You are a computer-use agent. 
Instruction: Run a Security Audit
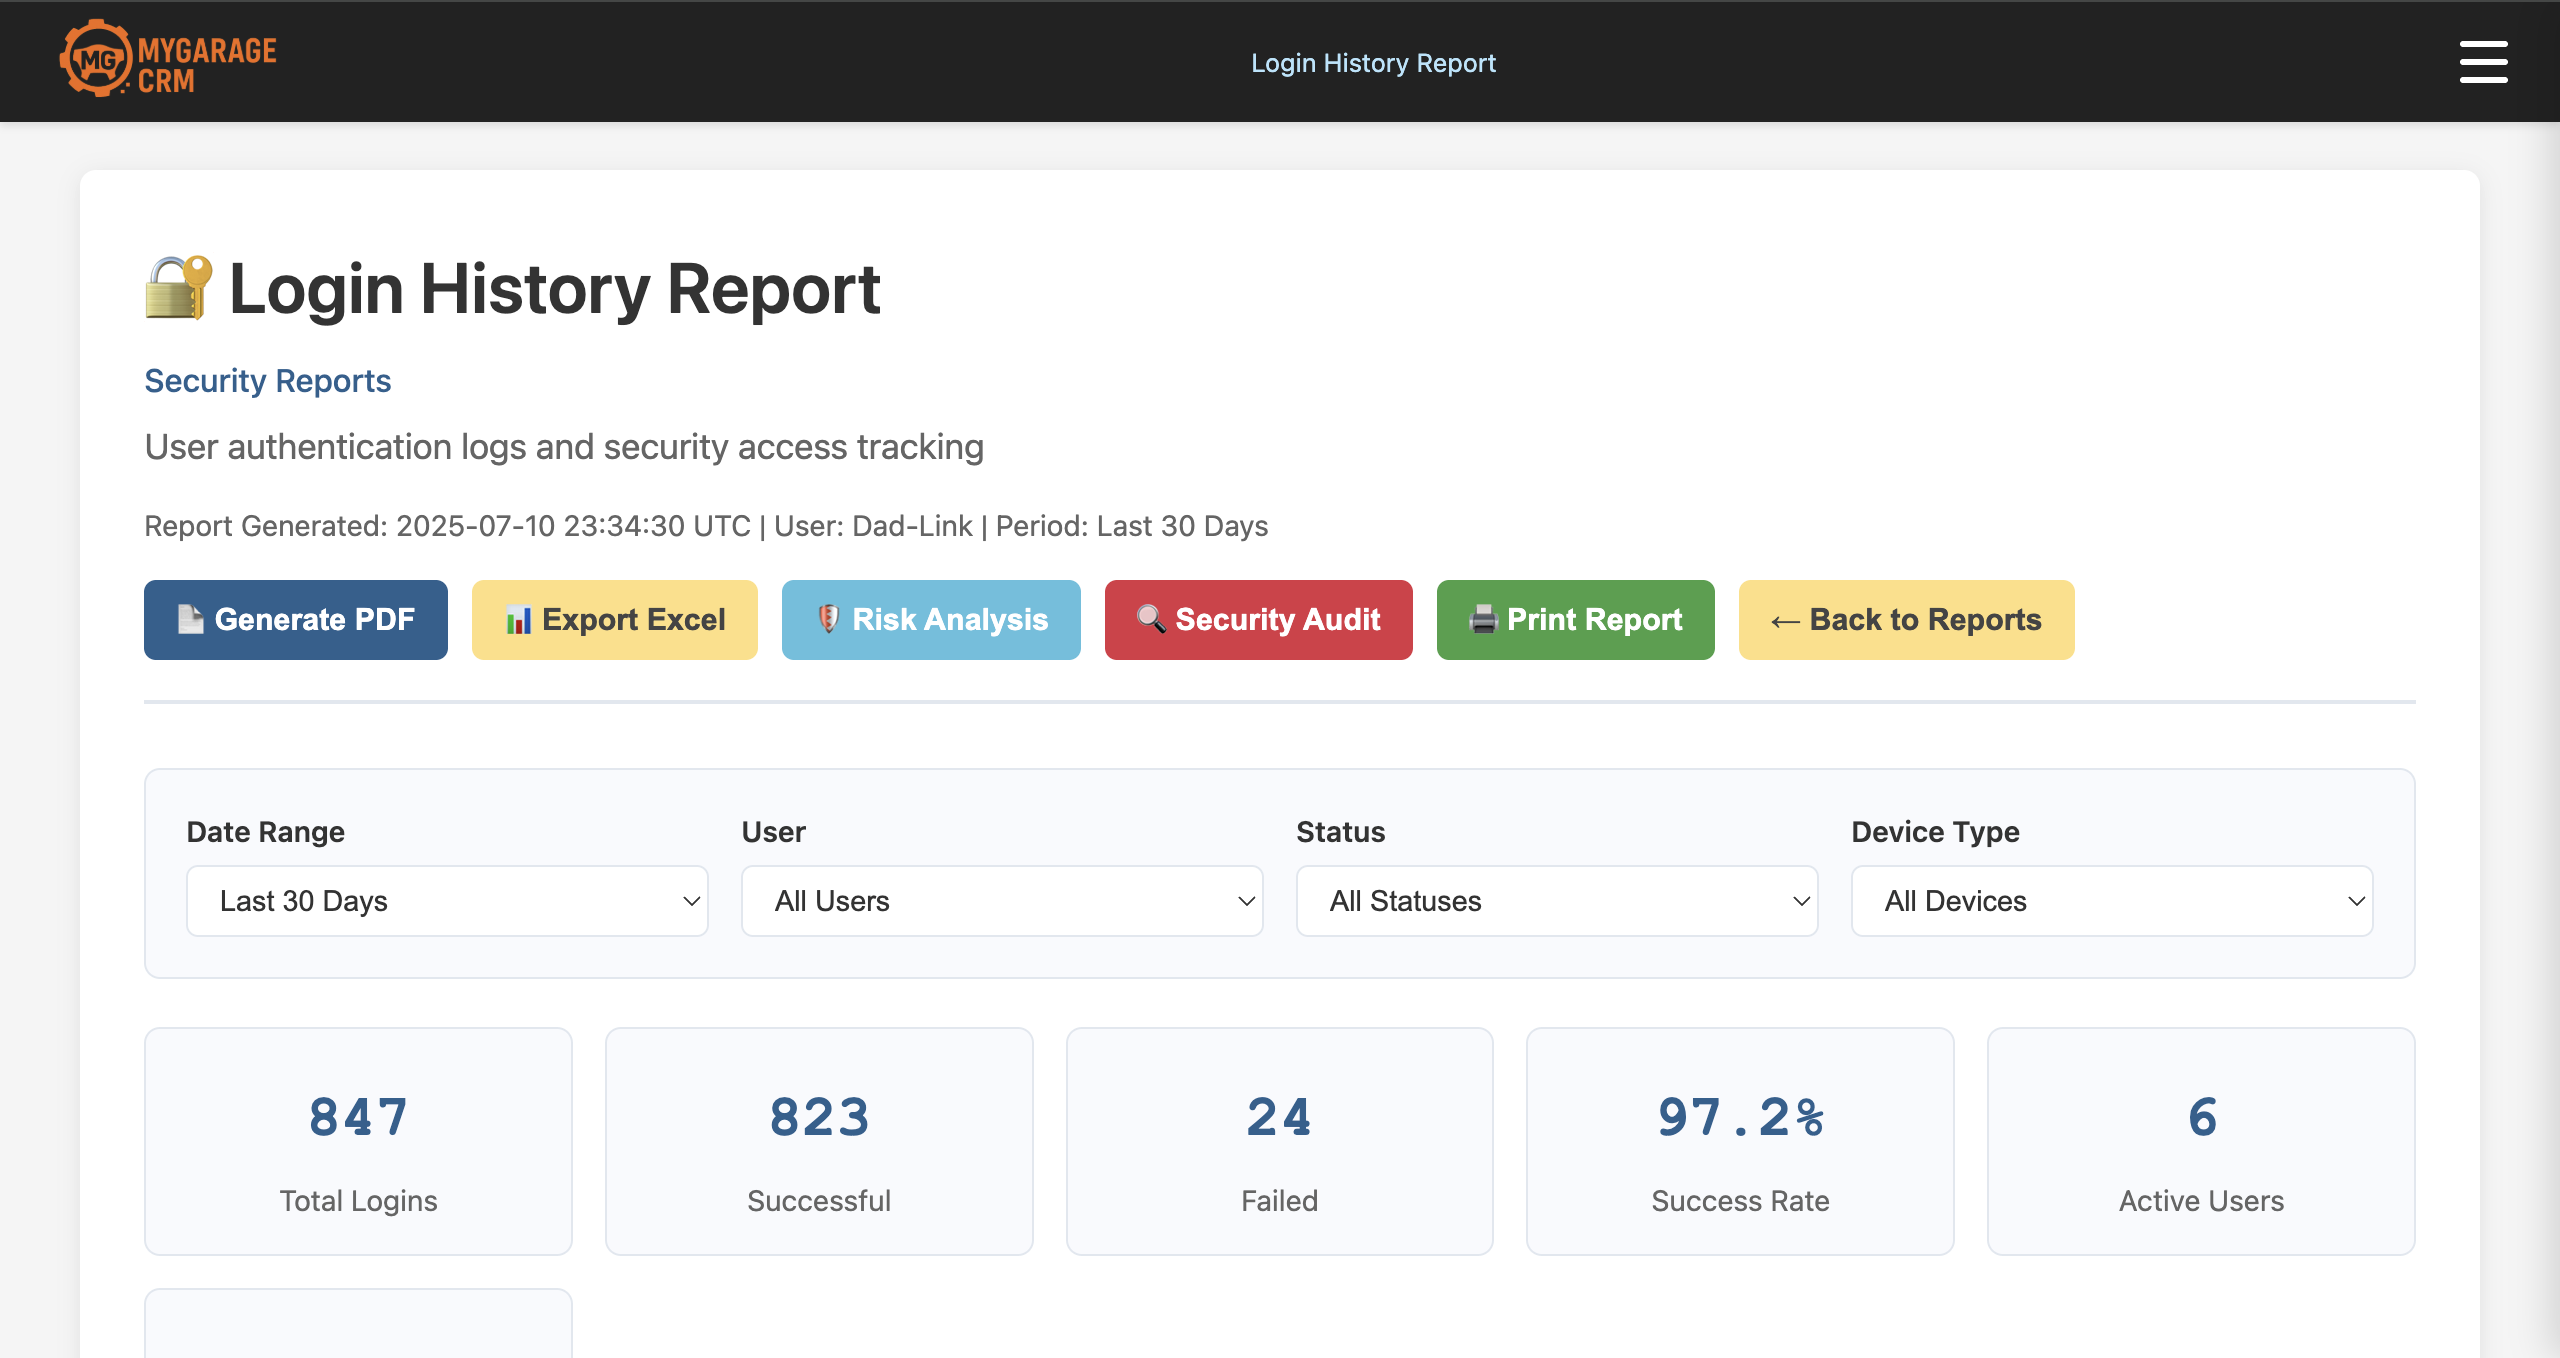[1258, 620]
